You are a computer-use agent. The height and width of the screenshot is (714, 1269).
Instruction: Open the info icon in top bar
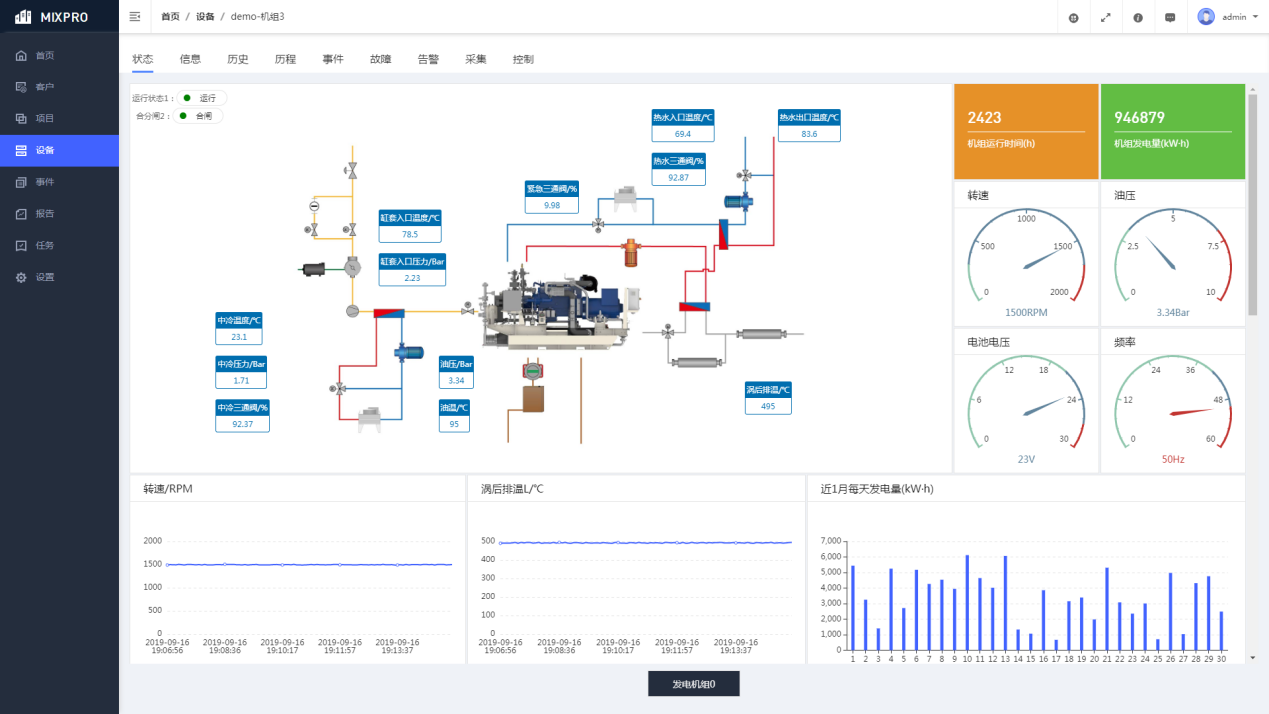click(x=1138, y=18)
